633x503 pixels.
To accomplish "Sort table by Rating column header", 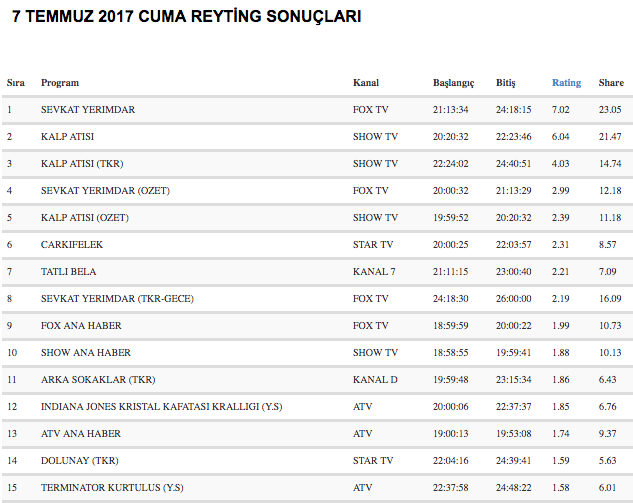I will [566, 83].
